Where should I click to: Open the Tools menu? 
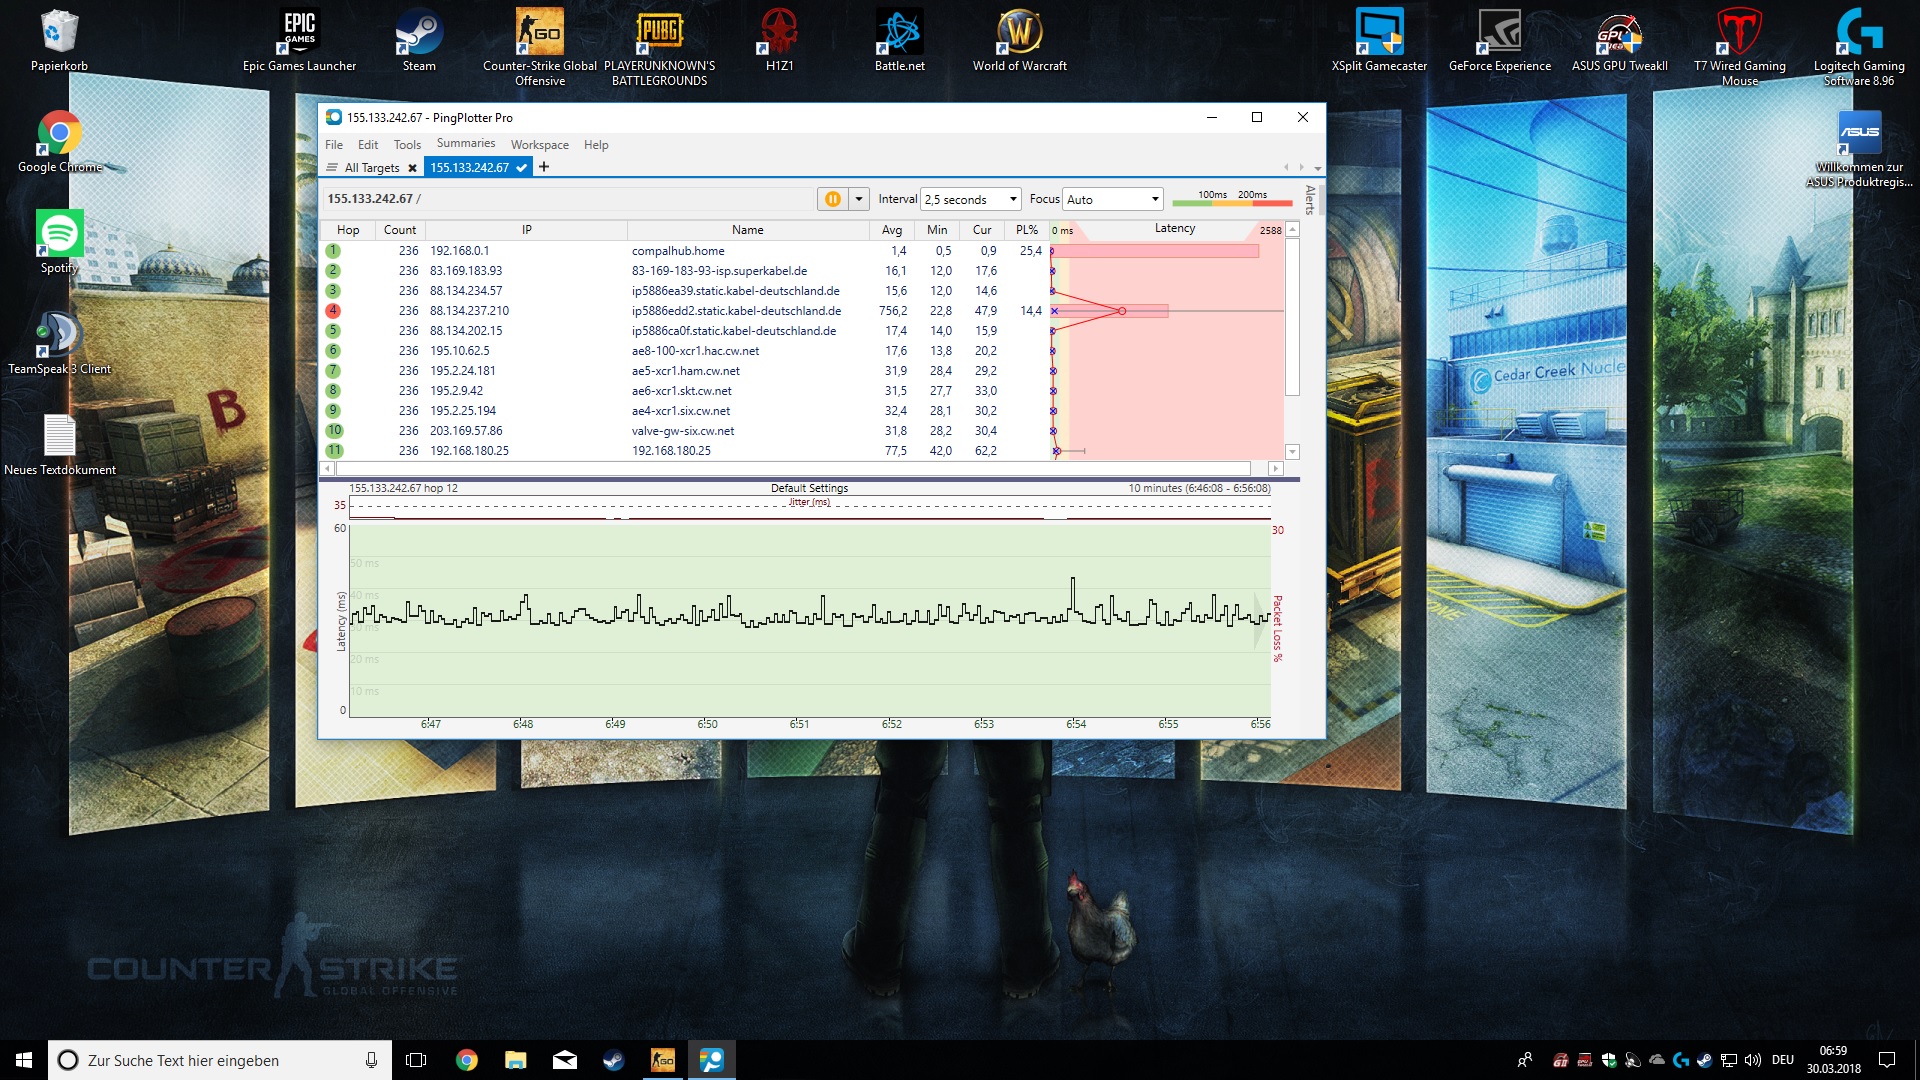[x=407, y=145]
